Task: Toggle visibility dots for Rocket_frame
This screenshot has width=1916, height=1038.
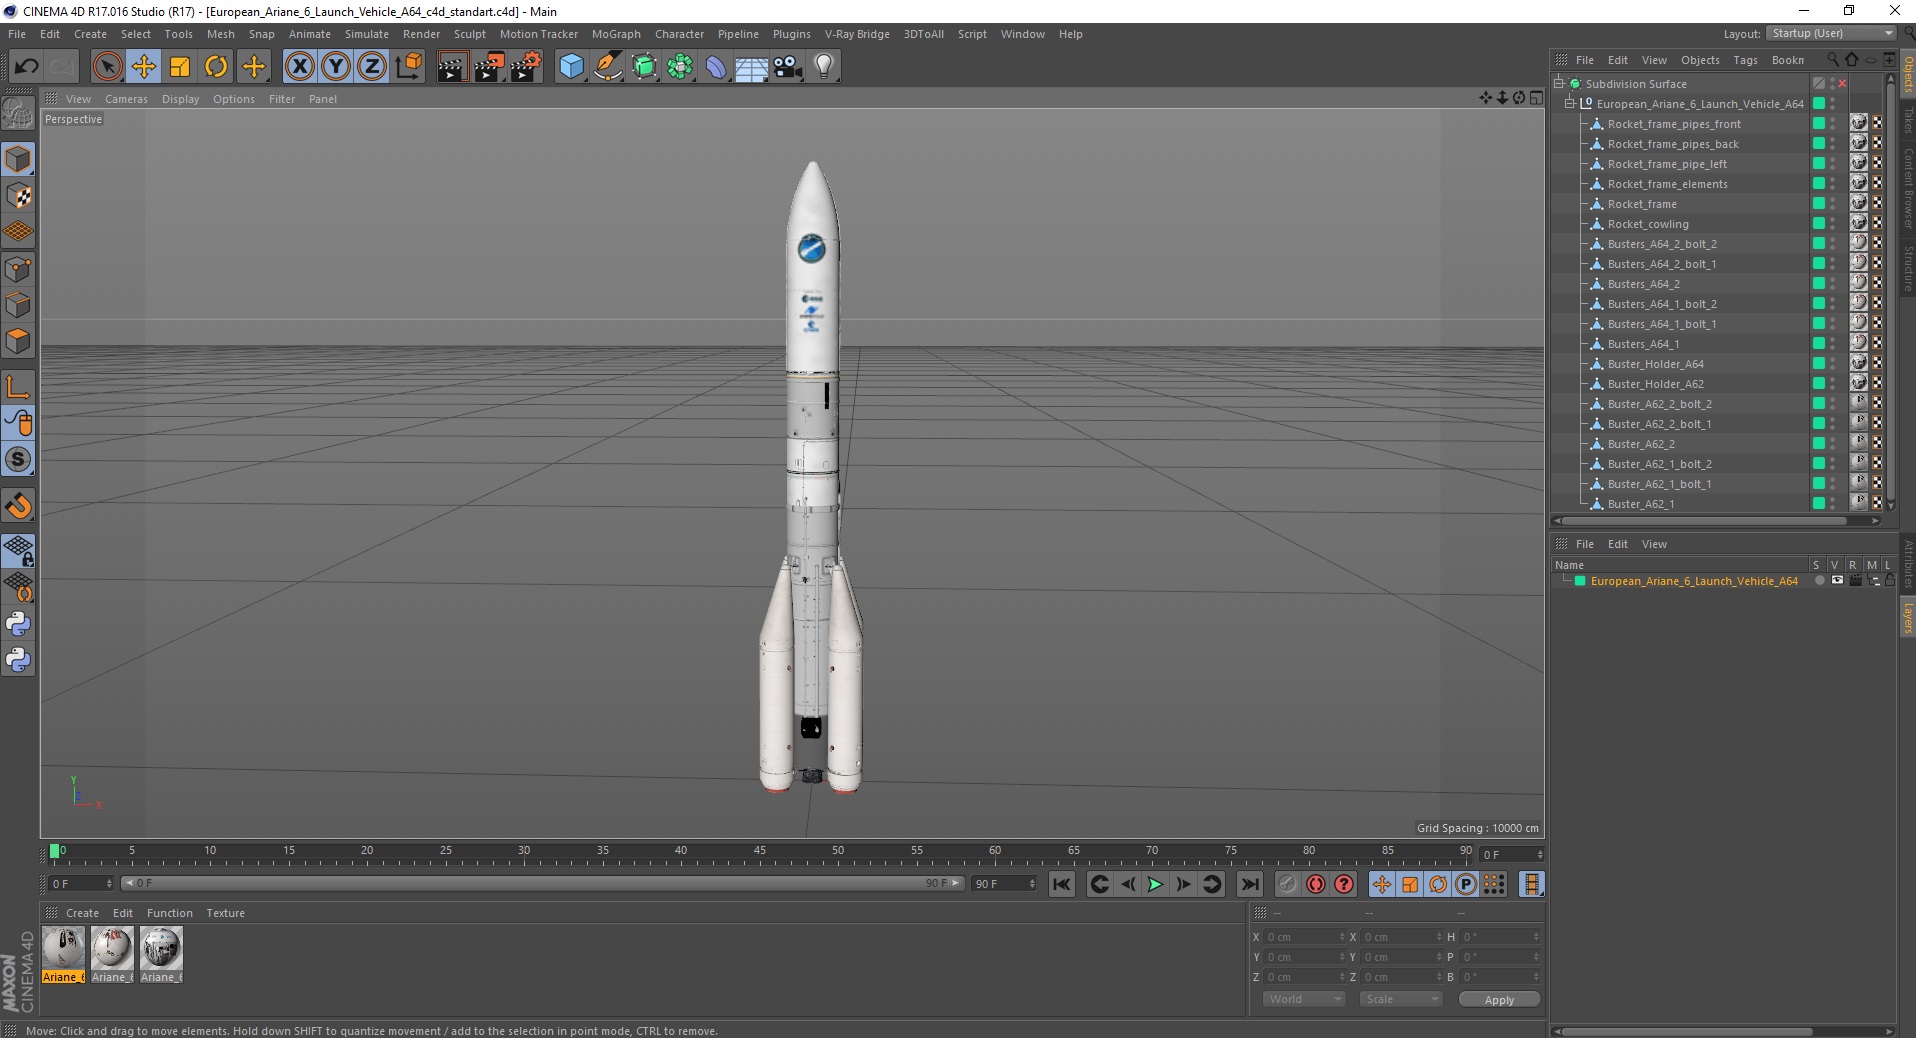Action: pos(1832,204)
